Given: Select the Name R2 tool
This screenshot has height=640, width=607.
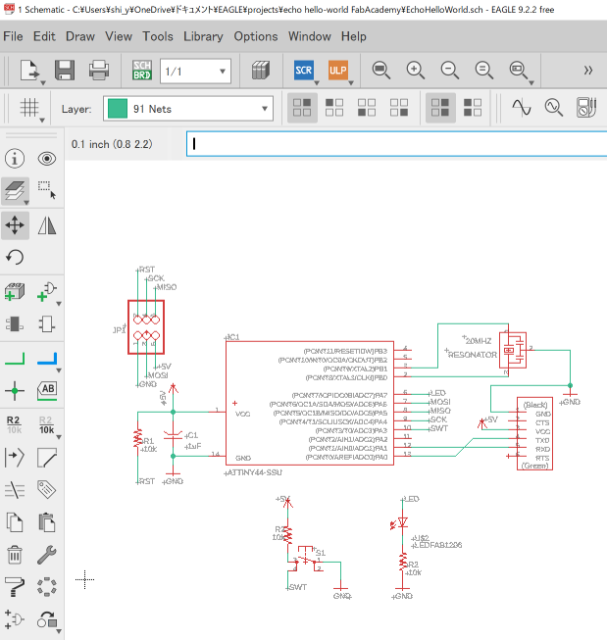Looking at the screenshot, I should pyautogui.click(x=14, y=424).
